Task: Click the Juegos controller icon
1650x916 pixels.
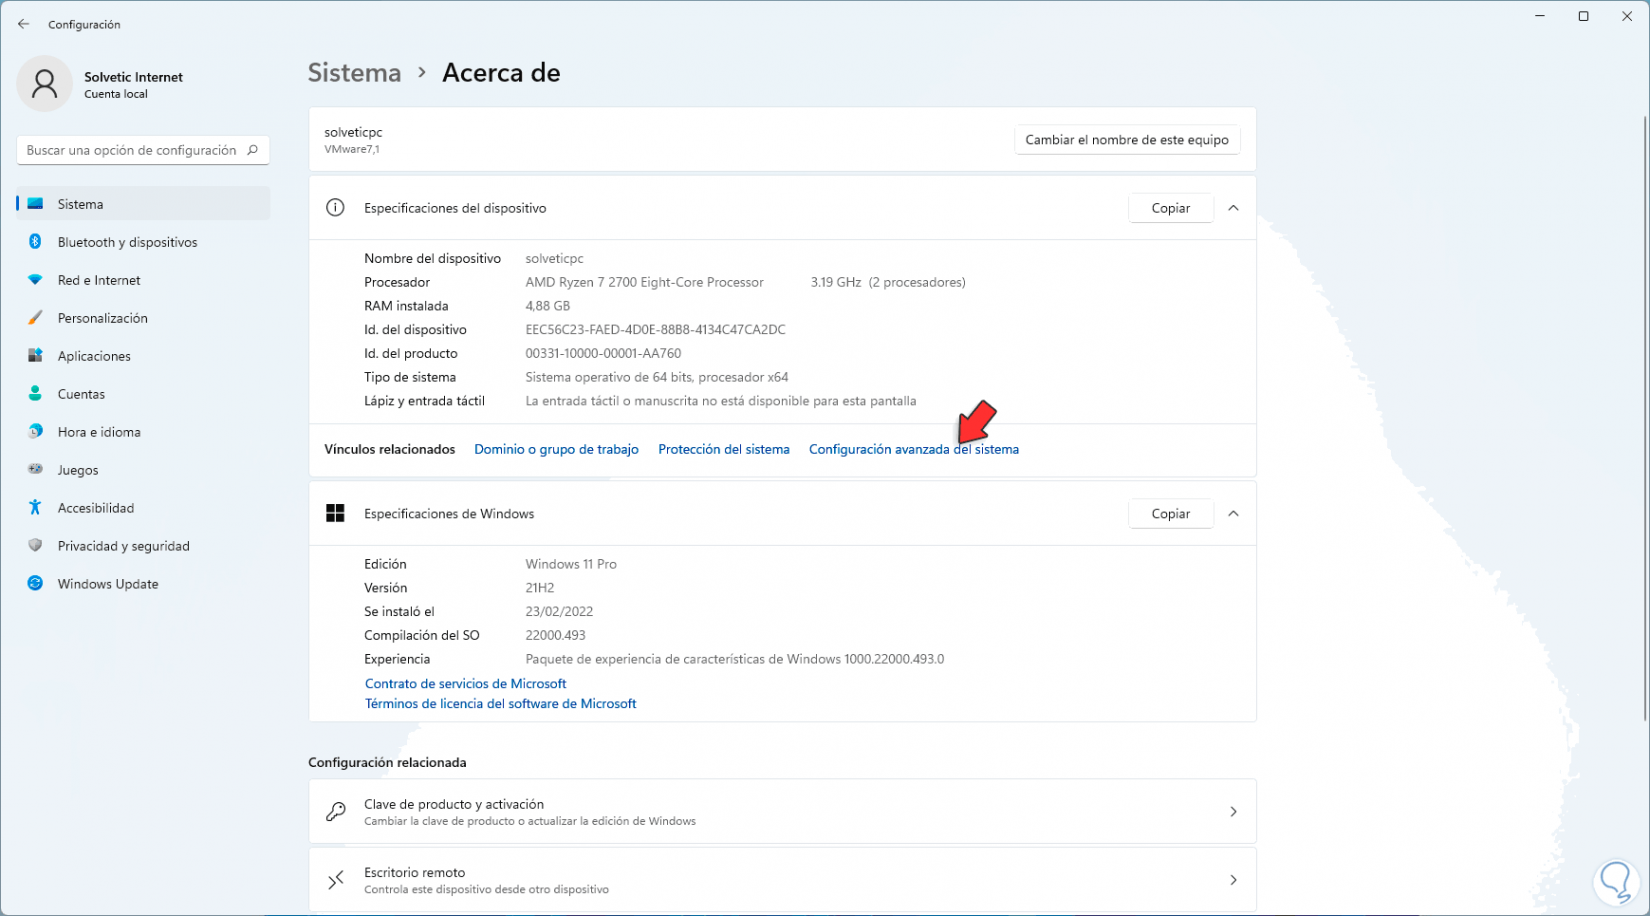Action: (x=36, y=470)
